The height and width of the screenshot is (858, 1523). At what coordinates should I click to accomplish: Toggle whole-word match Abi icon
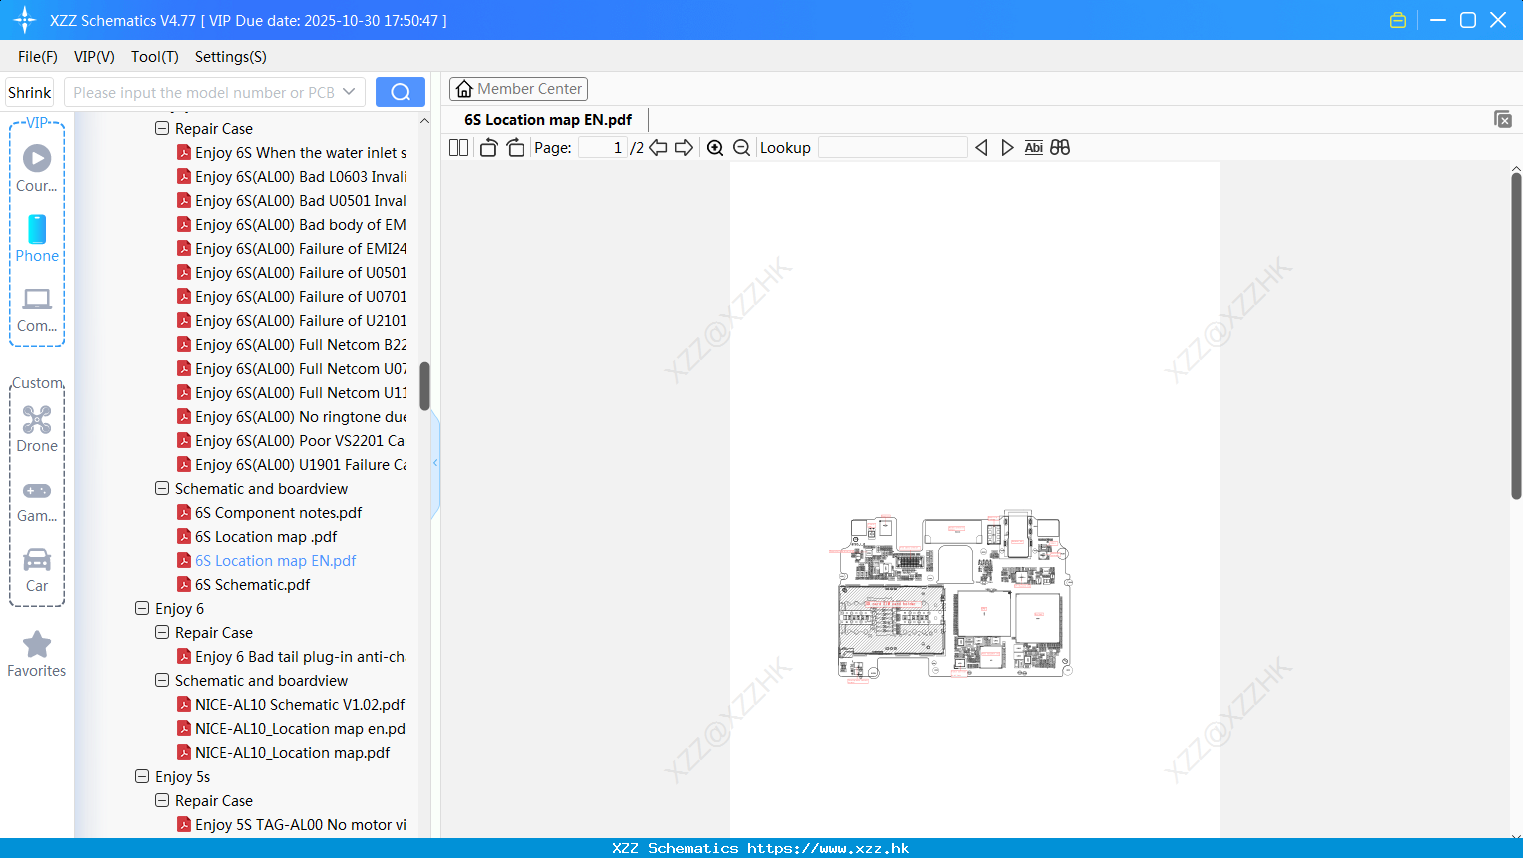(1034, 147)
